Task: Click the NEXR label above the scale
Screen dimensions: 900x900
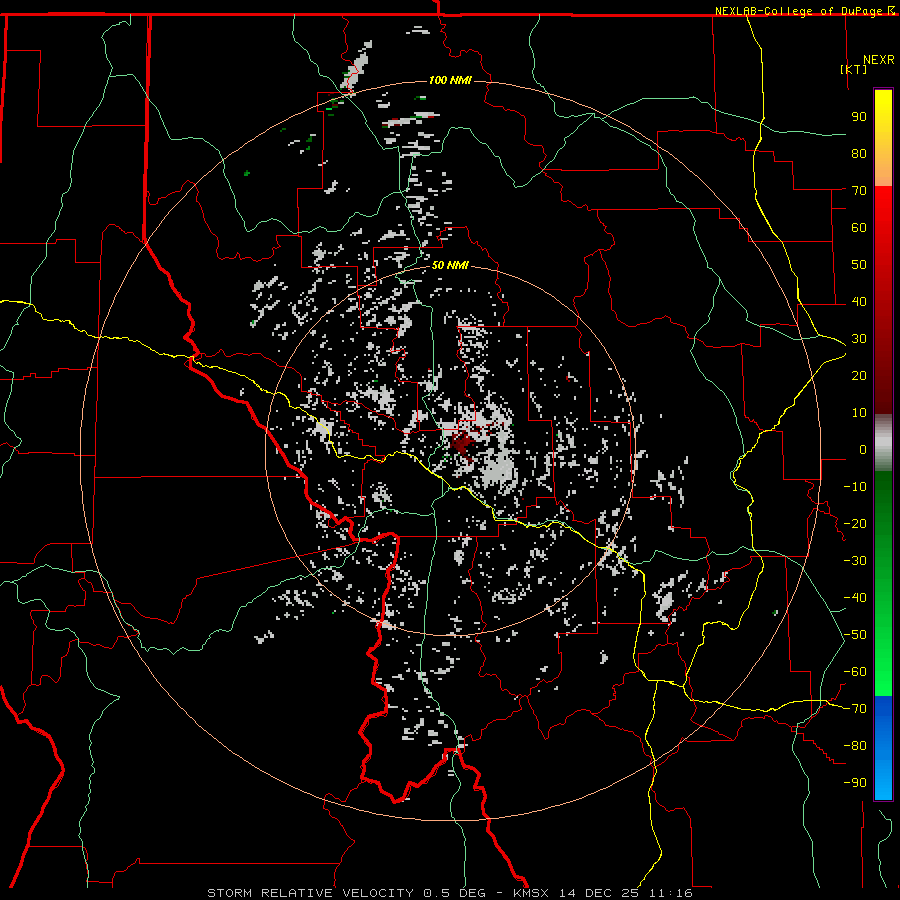Action: (x=879, y=60)
